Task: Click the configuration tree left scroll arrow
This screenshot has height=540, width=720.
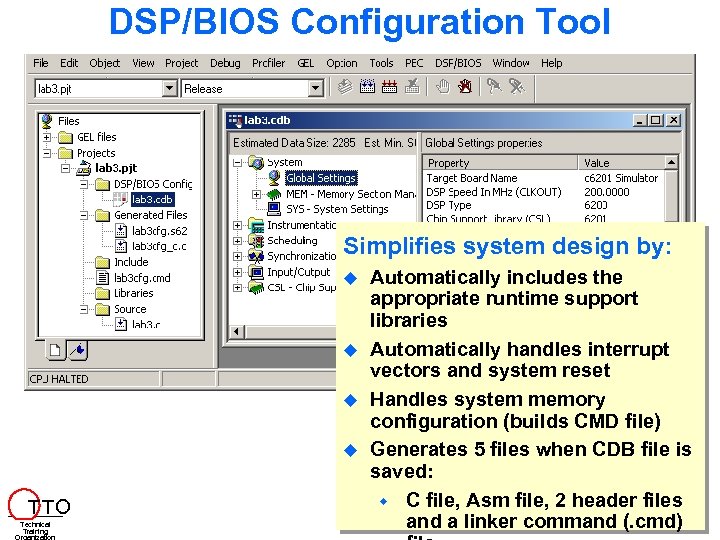Action: click(236, 331)
